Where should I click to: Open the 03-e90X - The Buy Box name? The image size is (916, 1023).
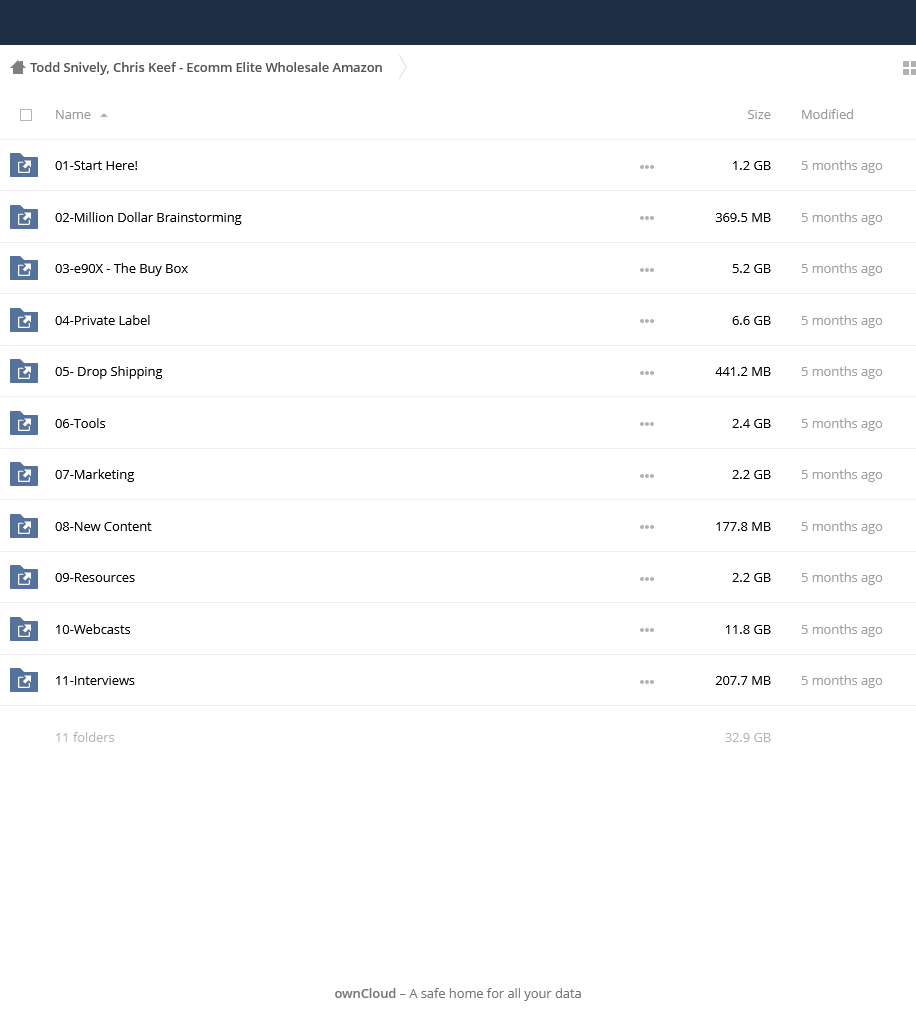(121, 269)
